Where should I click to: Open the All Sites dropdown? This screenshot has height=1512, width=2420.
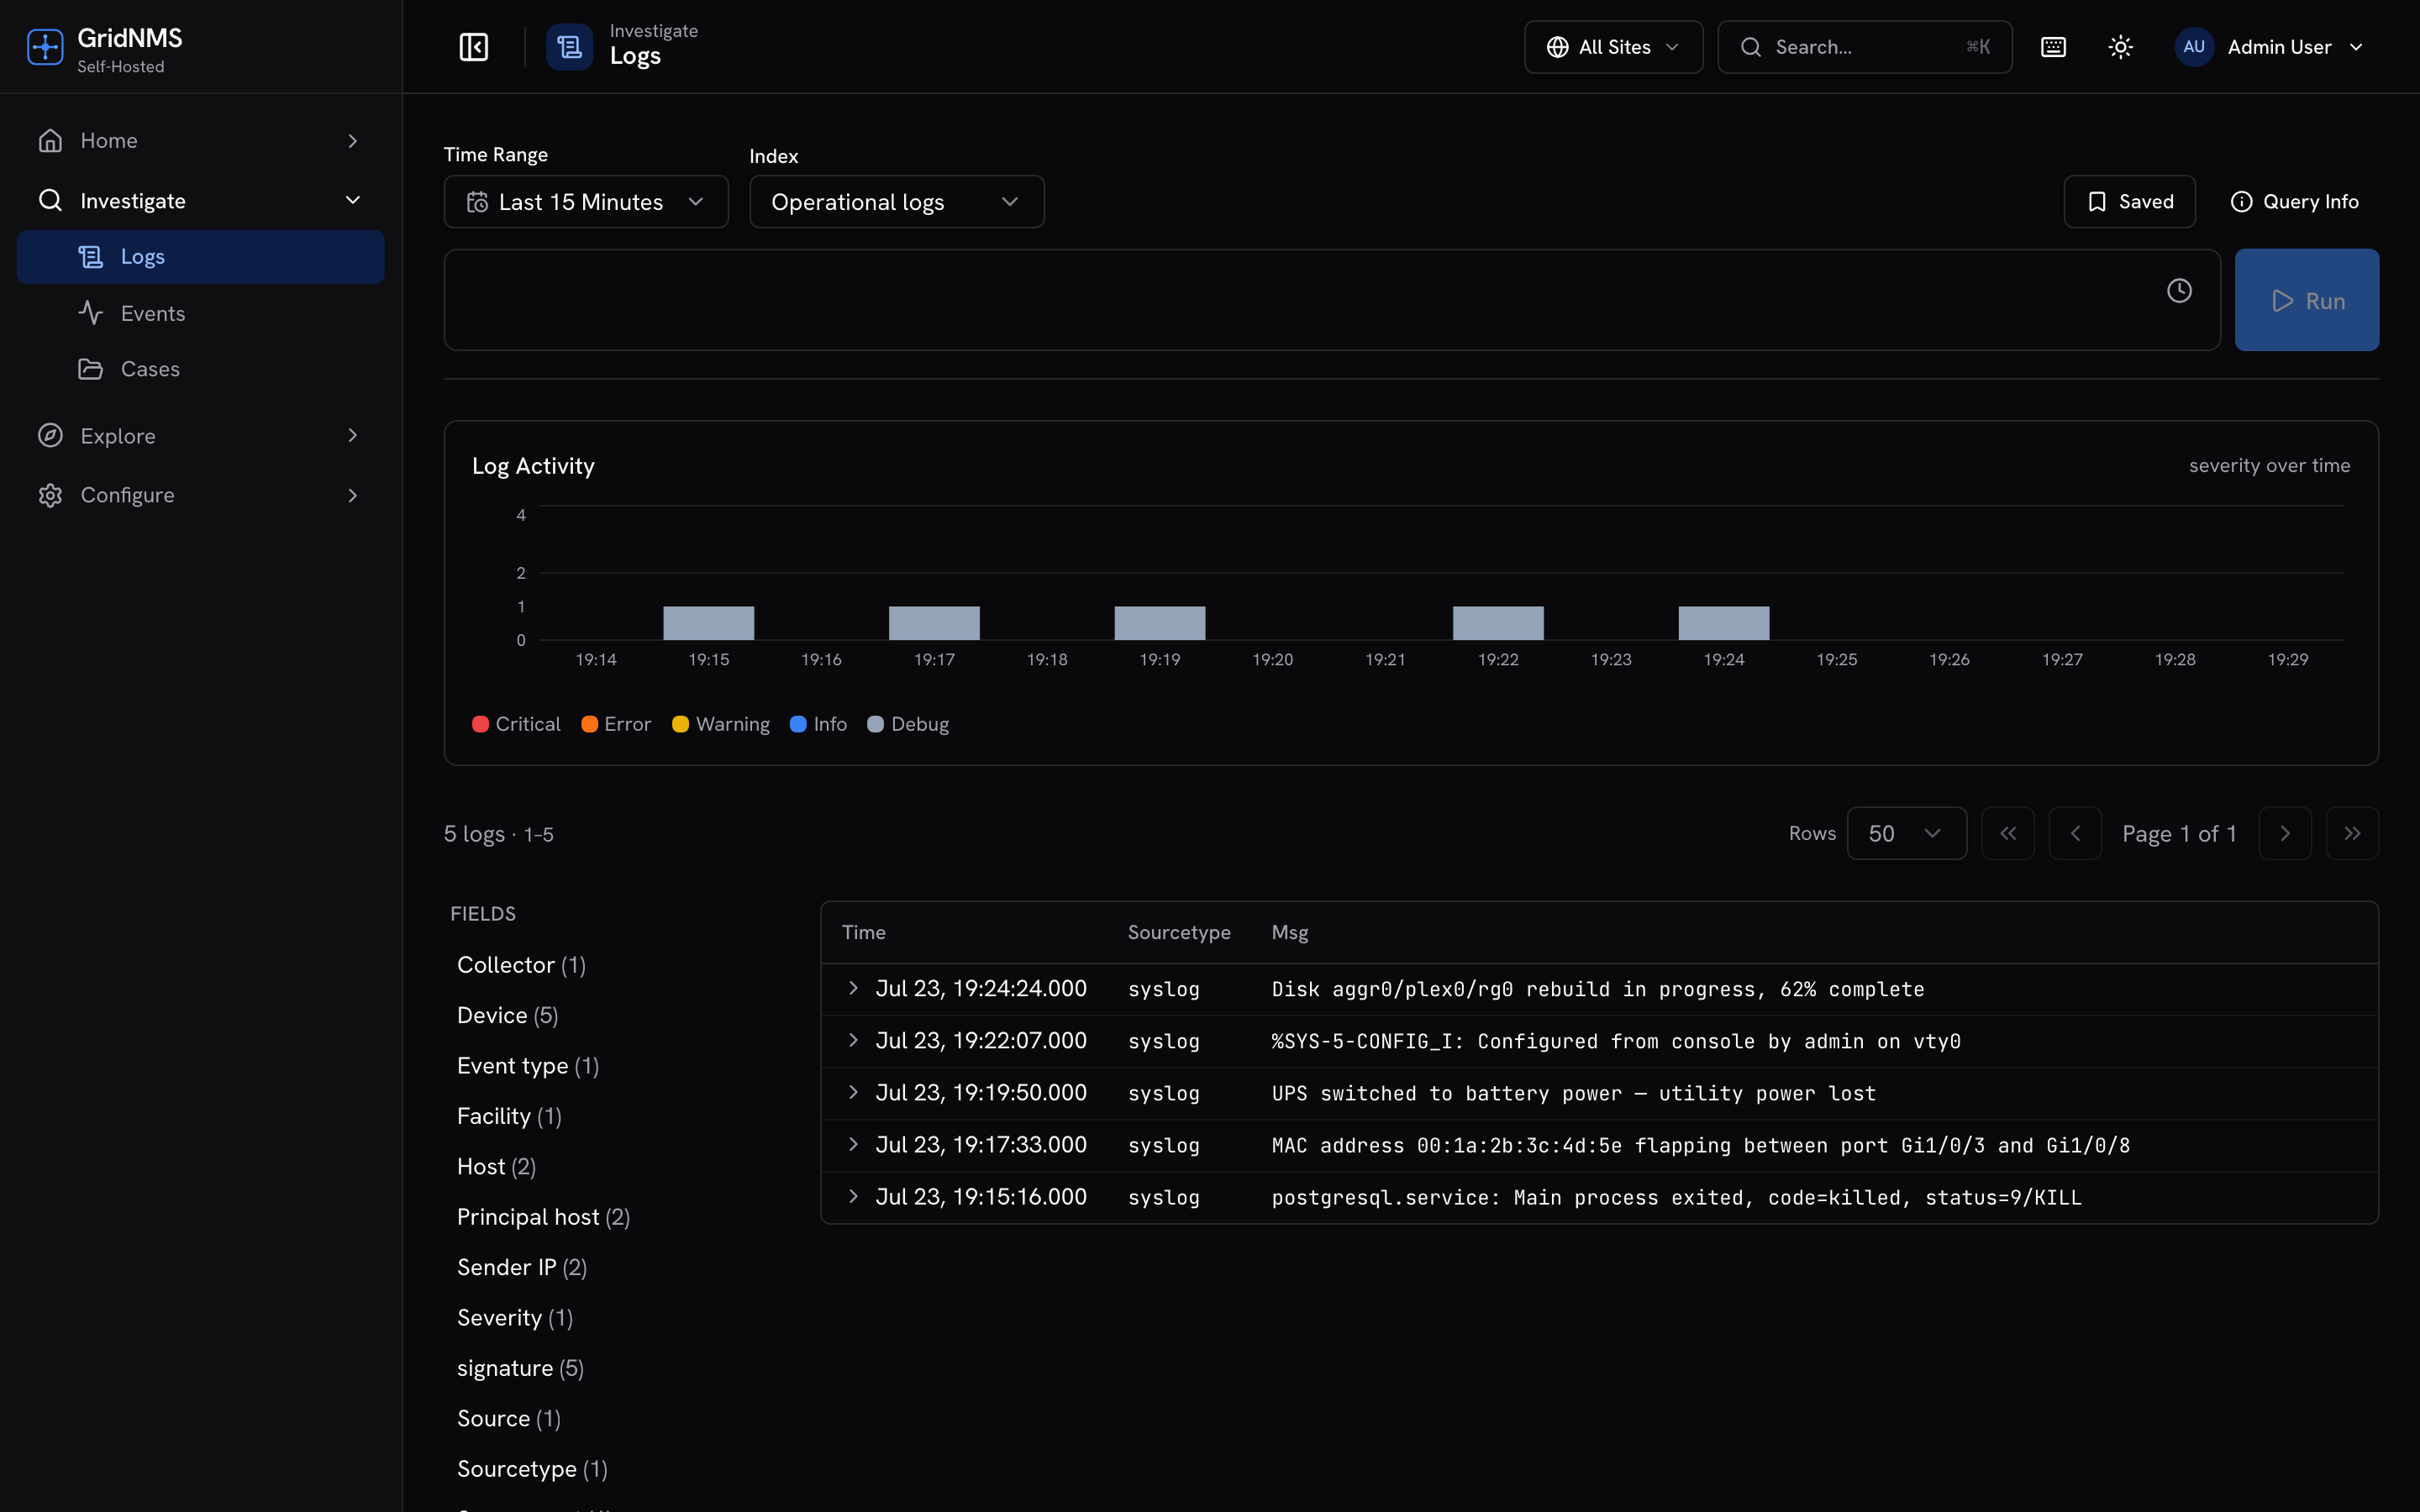pos(1613,47)
